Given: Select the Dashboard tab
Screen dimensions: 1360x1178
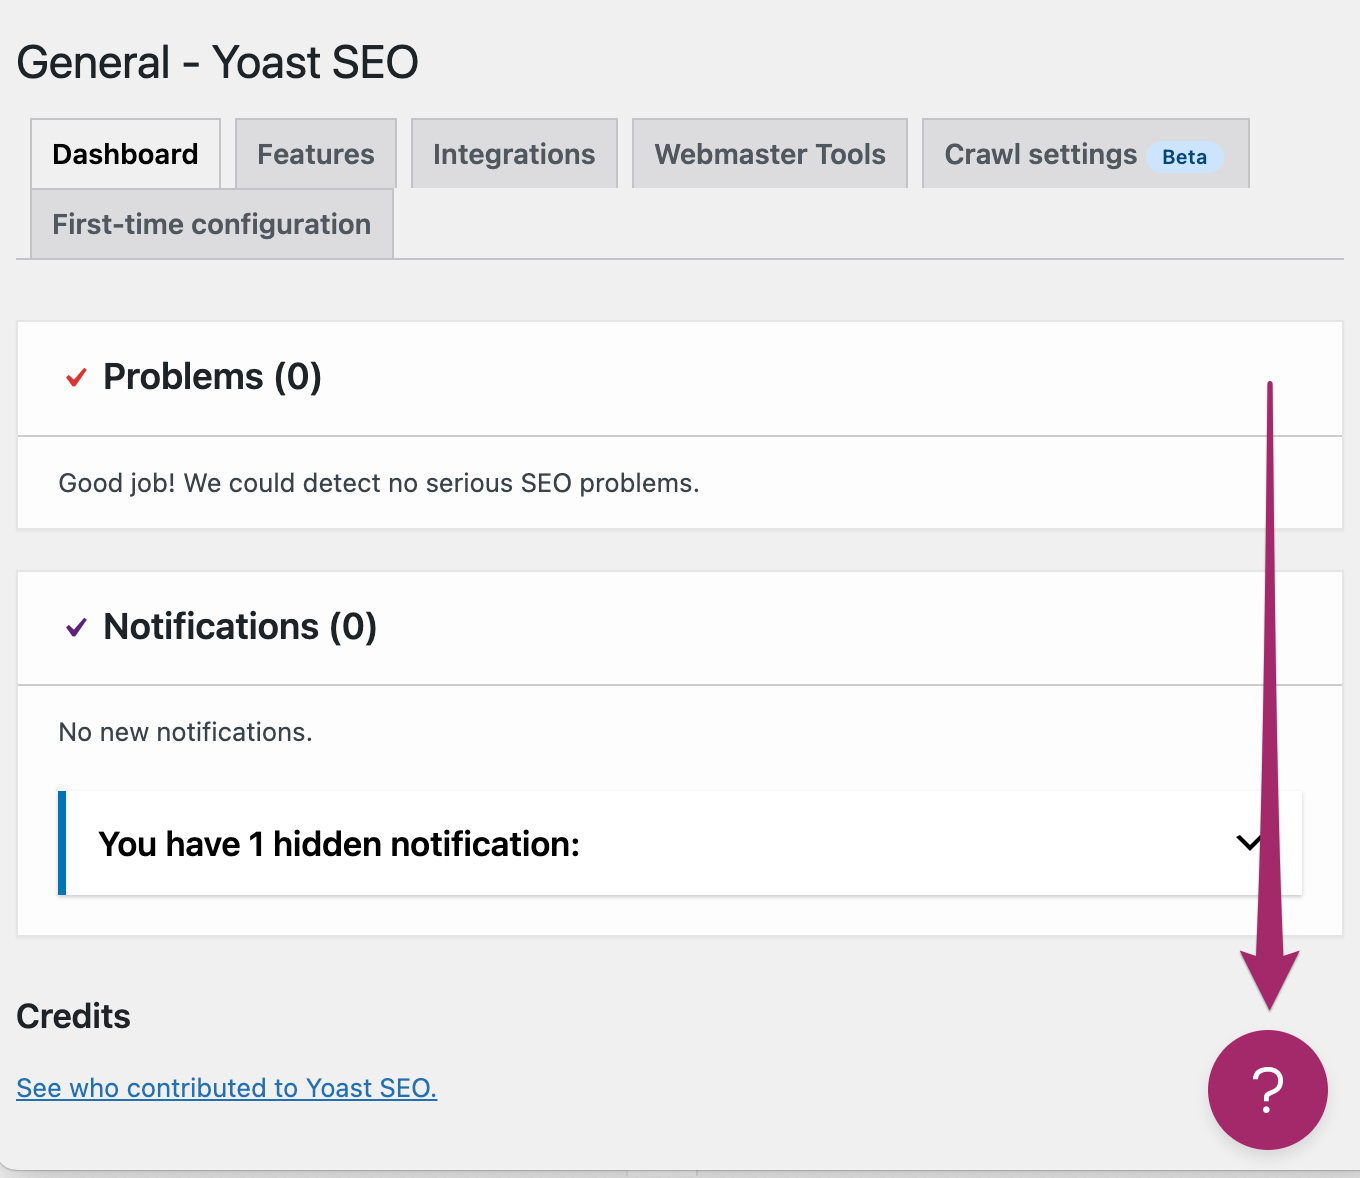Looking at the screenshot, I should [125, 153].
